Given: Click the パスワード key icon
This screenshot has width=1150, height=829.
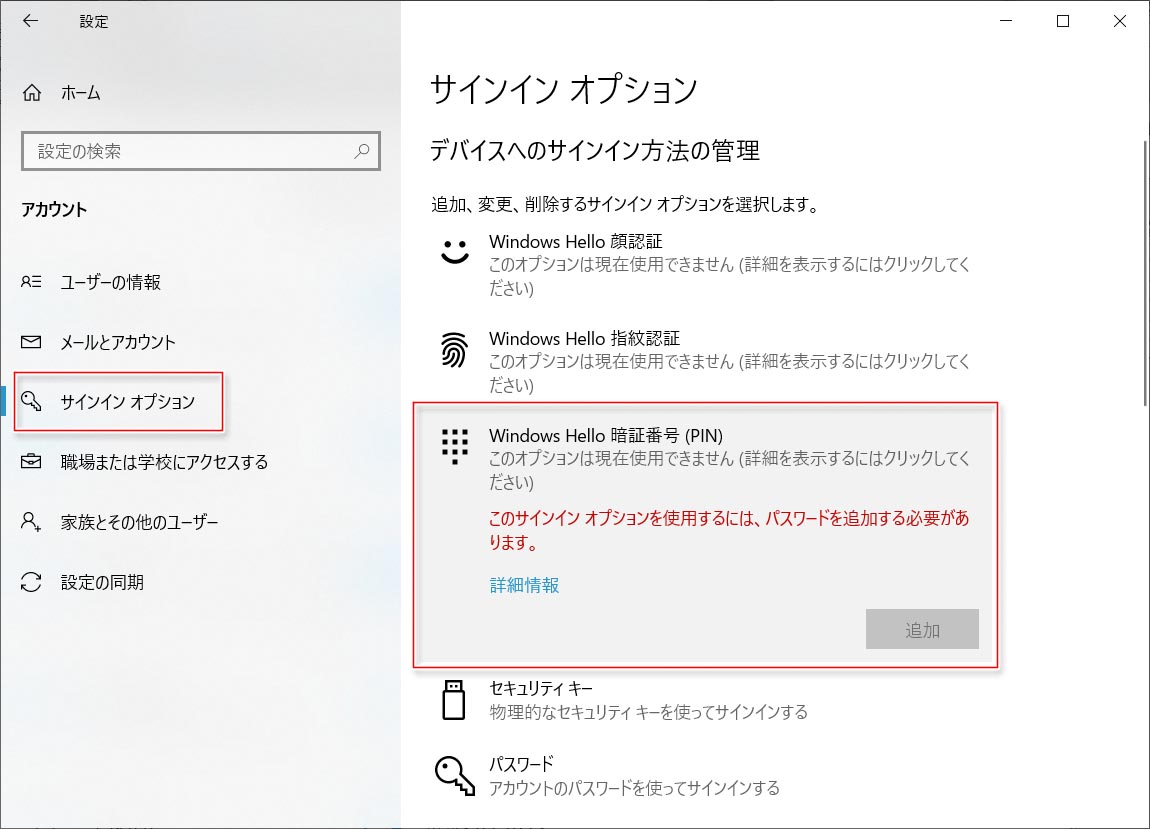Looking at the screenshot, I should 455,775.
